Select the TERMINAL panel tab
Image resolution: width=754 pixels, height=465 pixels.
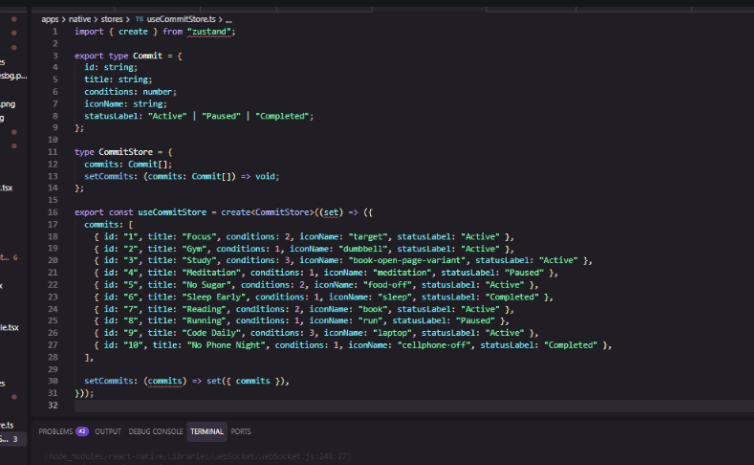[x=207, y=431]
